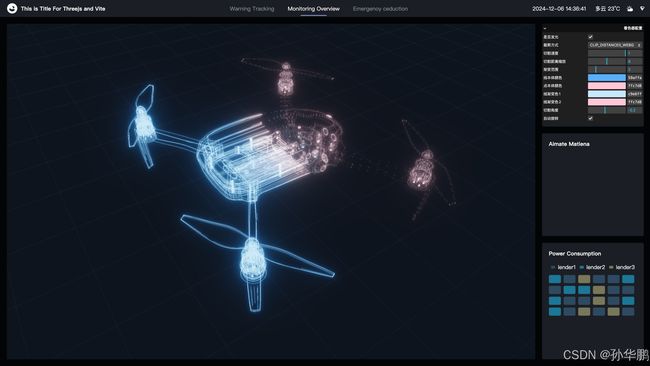Toggle the lender1 legend entry
The width and height of the screenshot is (650, 366).
point(563,267)
